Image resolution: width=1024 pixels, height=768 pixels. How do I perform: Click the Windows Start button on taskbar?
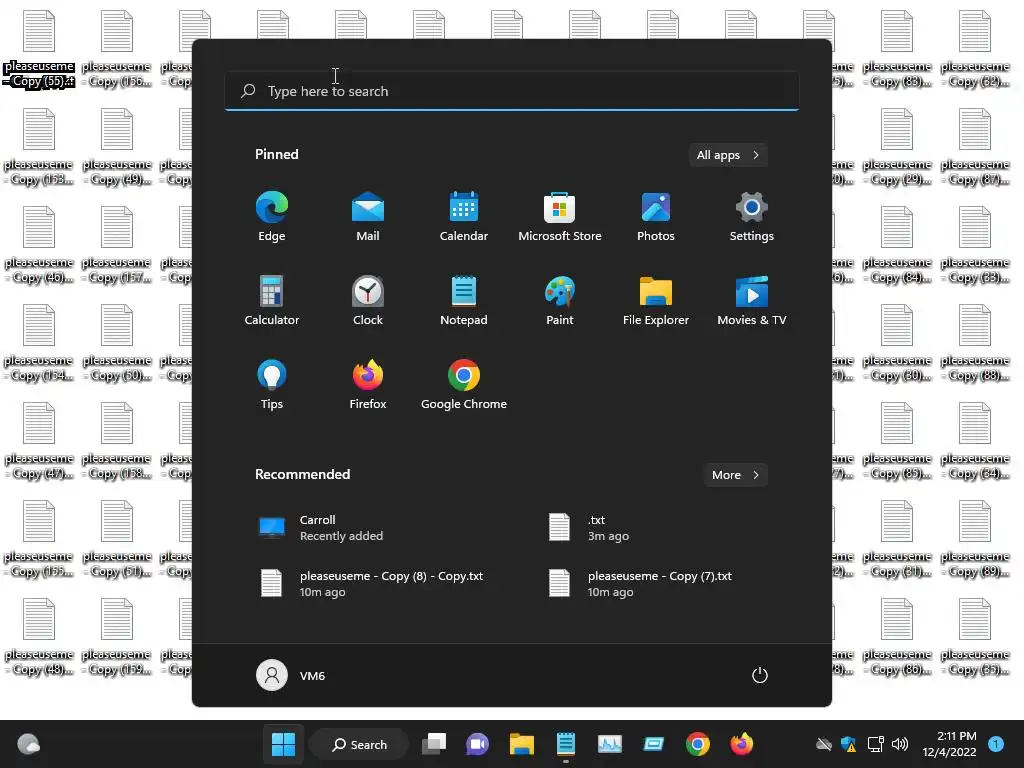pos(283,744)
